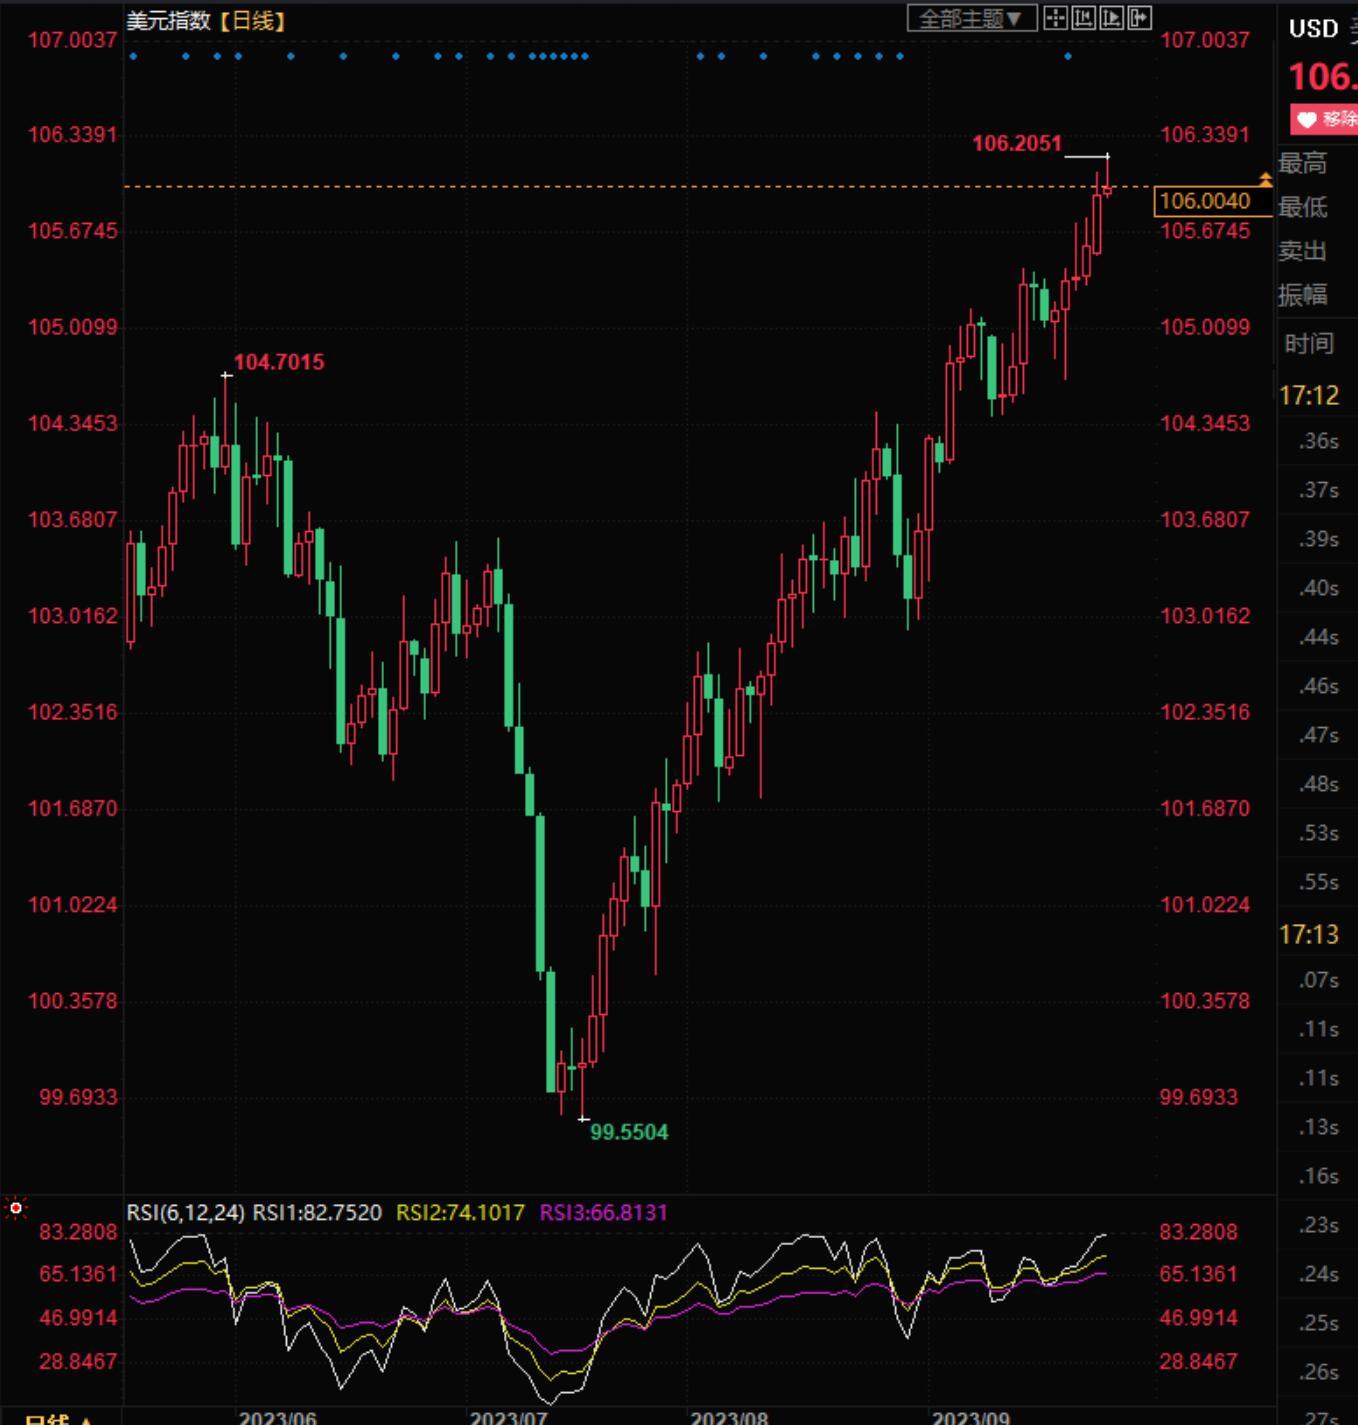Click the 美元指数 chart title
Viewport: 1358px width, 1425px height.
pos(169,21)
